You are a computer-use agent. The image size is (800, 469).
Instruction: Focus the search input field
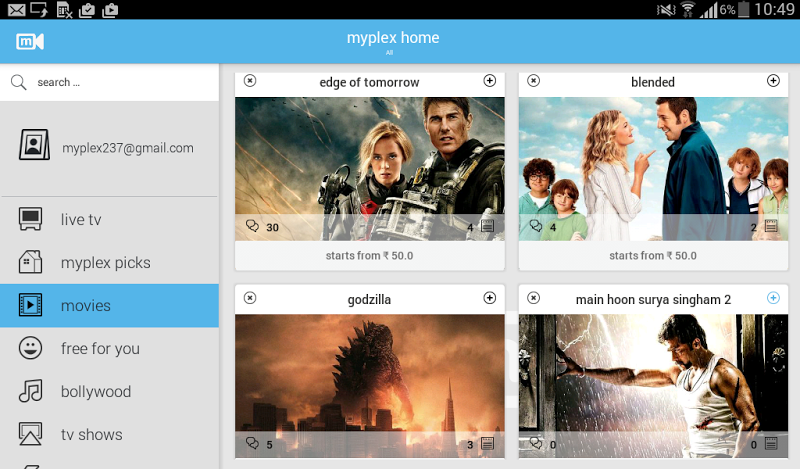pos(109,82)
